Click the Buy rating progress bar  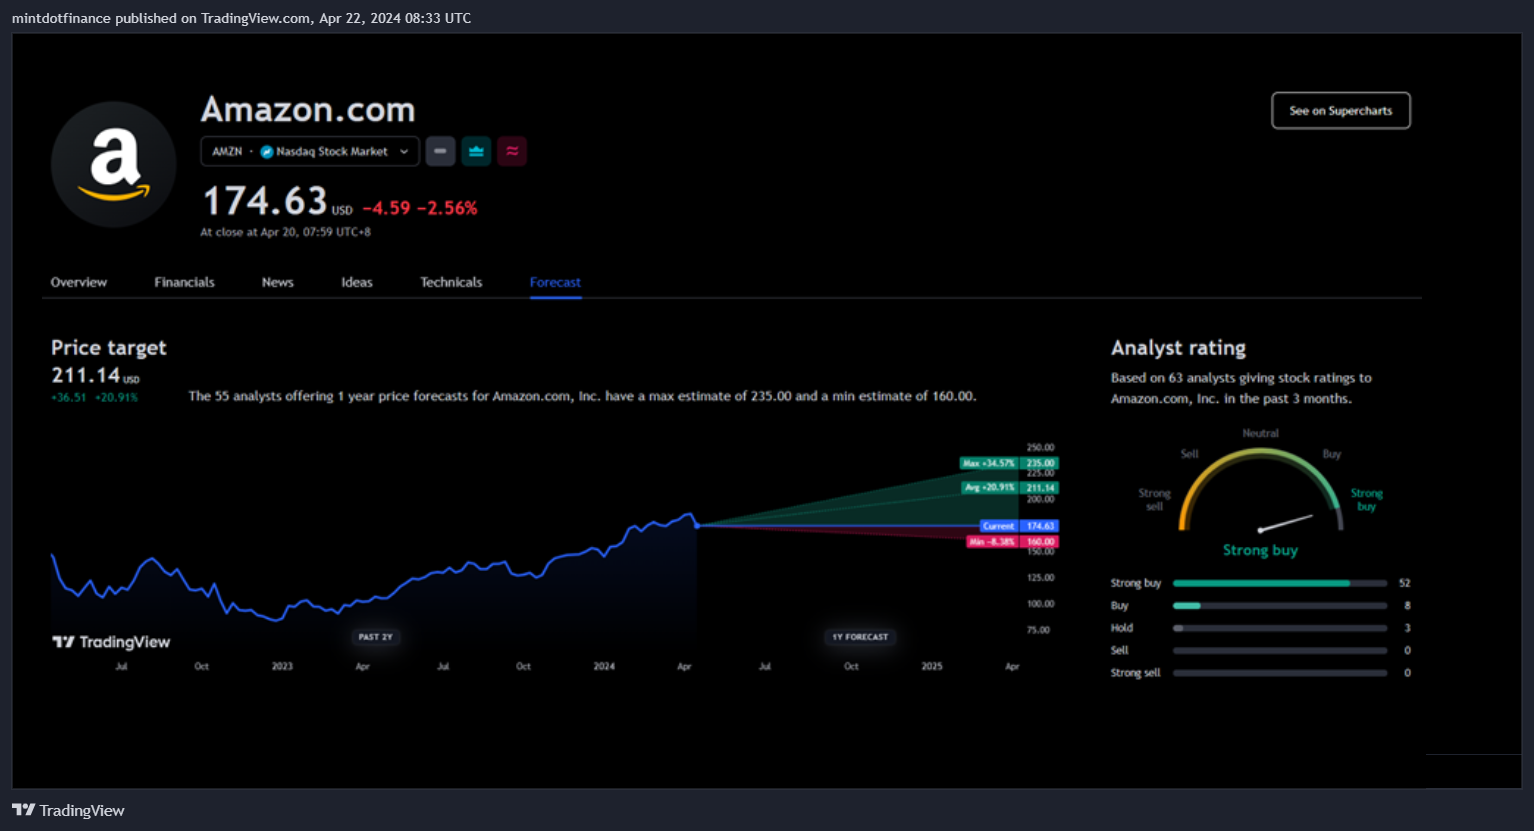(x=1280, y=605)
